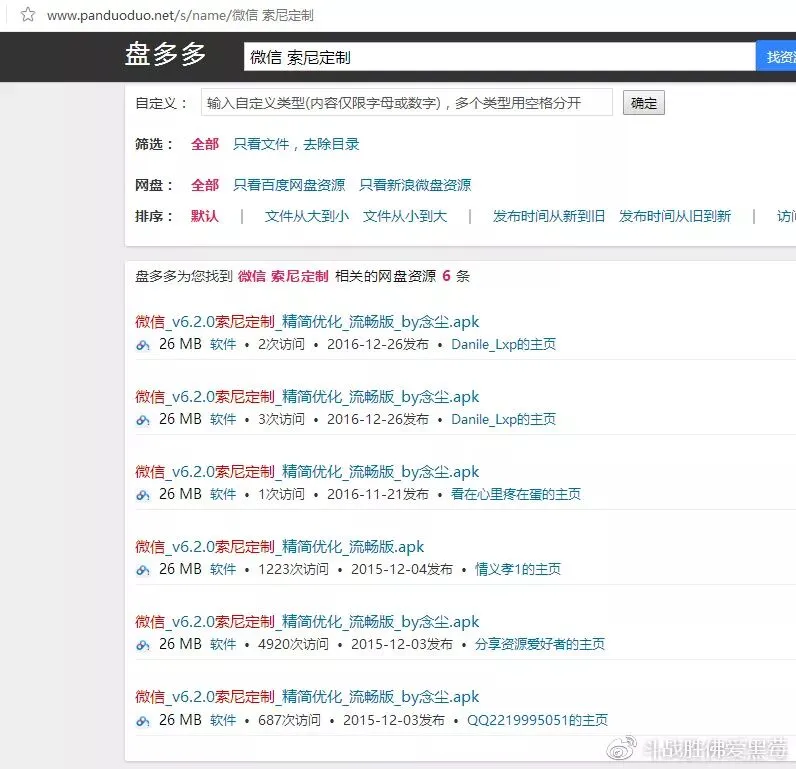Sort by 发布时间从旧到新
796x769 pixels.
point(675,216)
